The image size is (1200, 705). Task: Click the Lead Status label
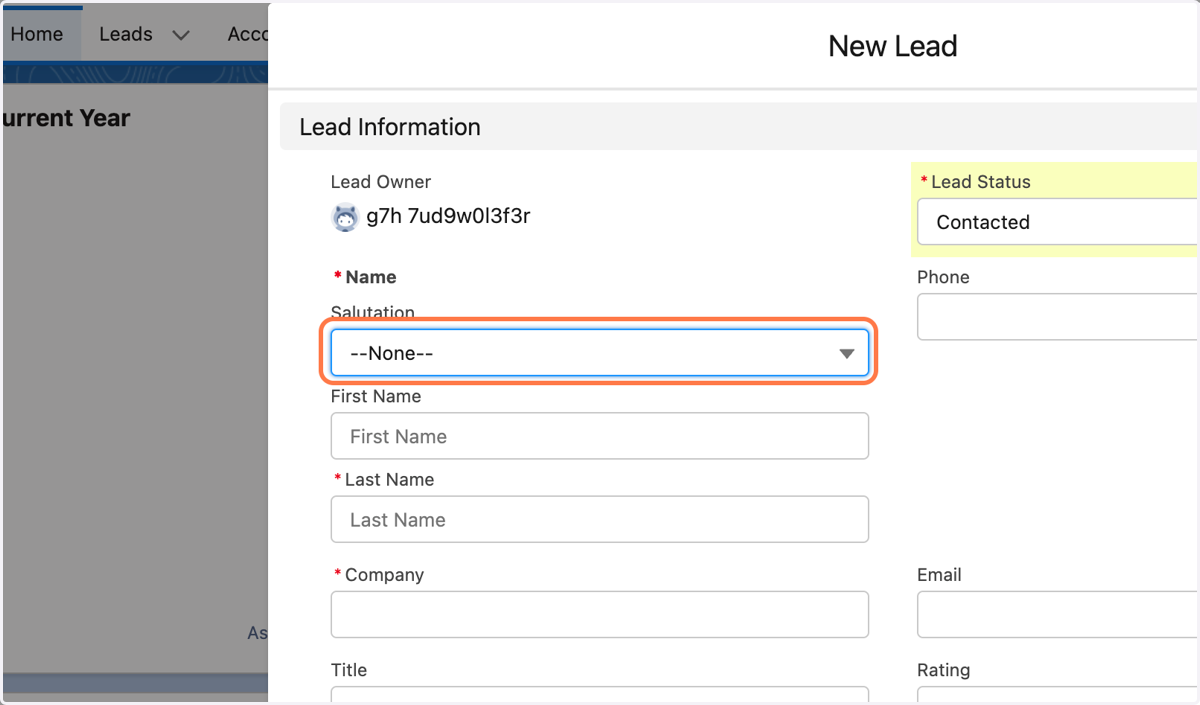(x=980, y=182)
